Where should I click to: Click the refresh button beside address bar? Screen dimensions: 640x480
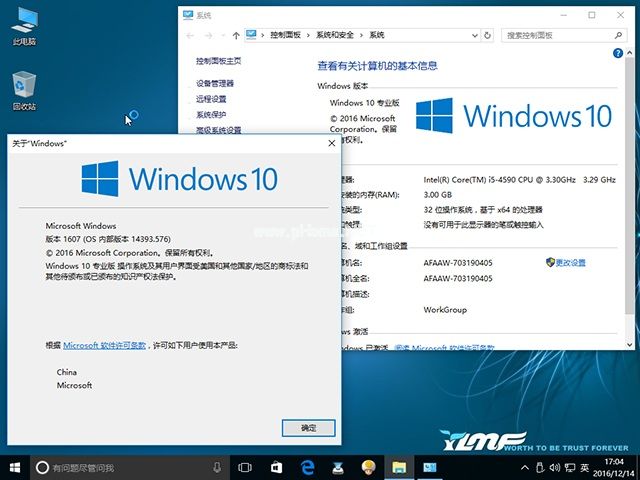tap(487, 36)
